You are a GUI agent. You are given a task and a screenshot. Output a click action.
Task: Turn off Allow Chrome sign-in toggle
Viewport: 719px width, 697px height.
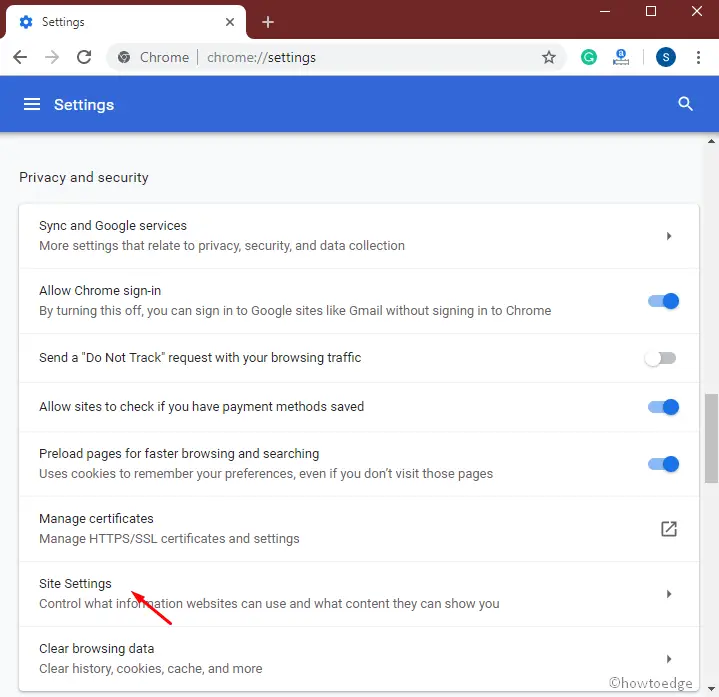pos(663,301)
